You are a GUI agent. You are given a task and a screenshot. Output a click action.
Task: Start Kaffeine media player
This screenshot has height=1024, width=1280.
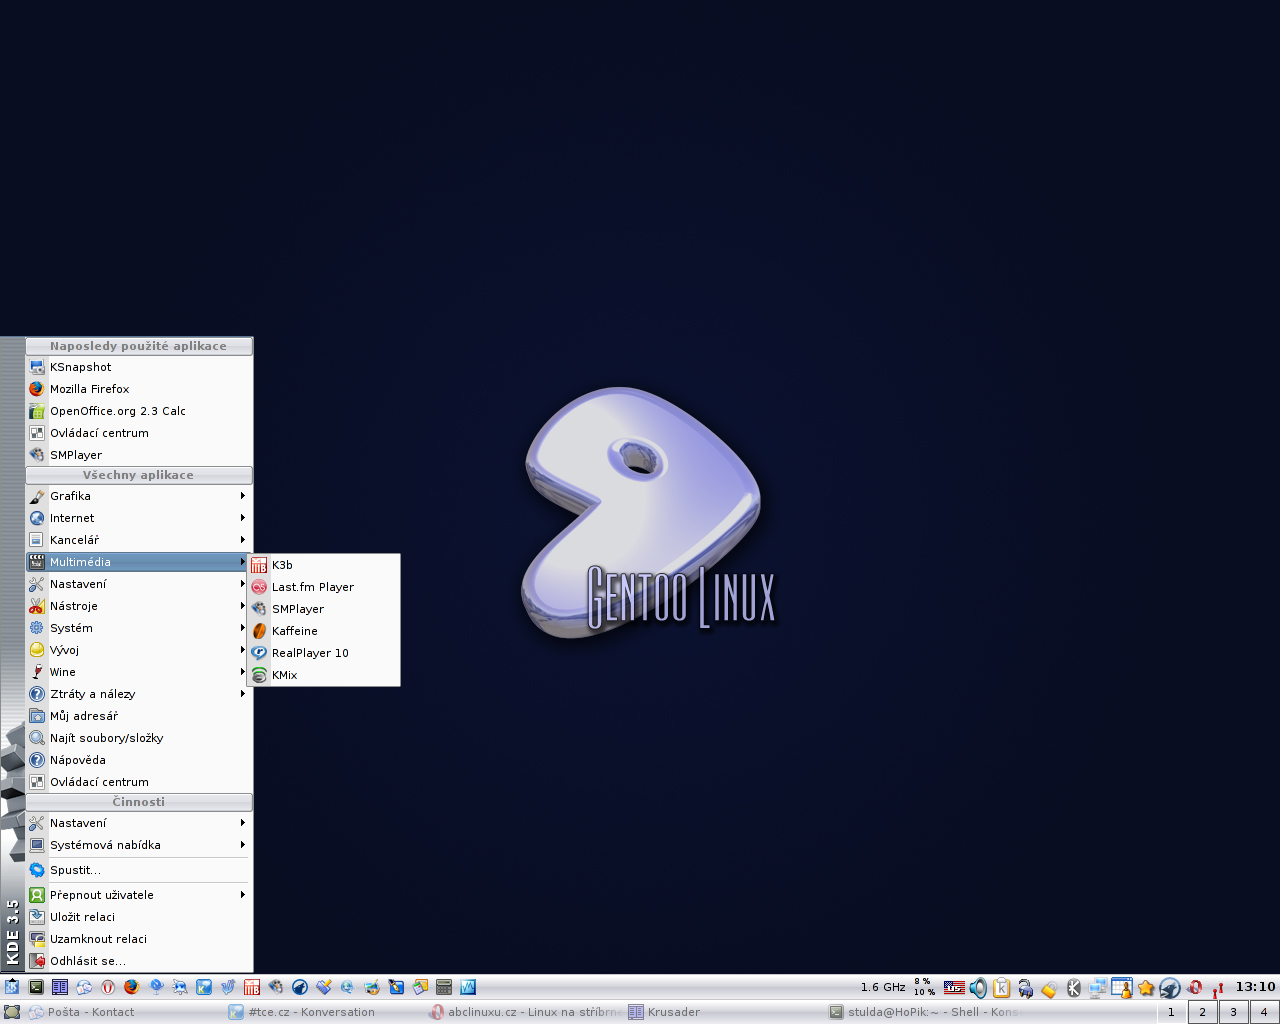[x=294, y=631]
